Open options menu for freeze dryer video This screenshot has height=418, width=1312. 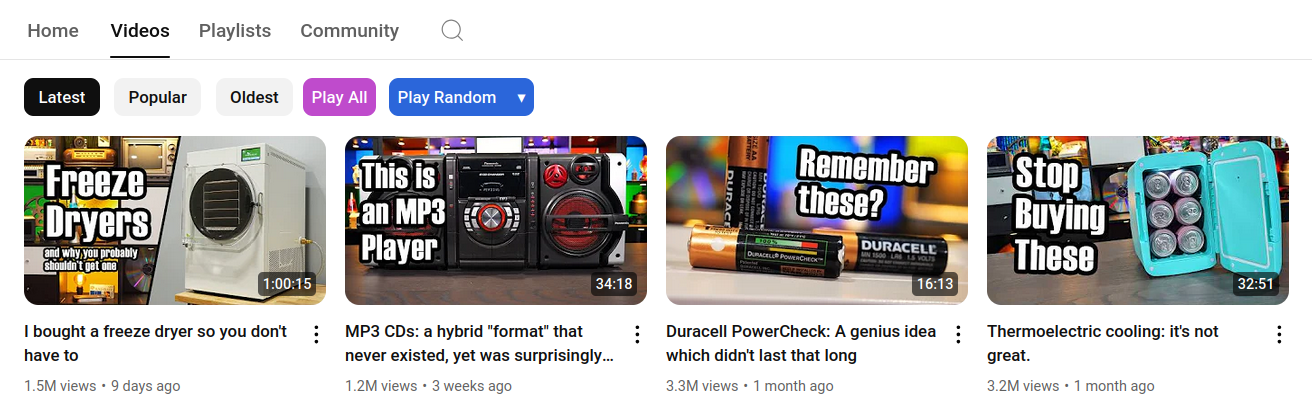316,334
